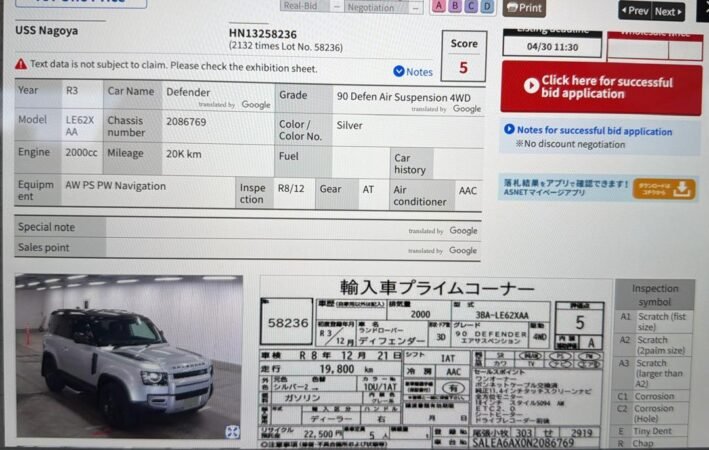Click the lilac C marker button
The height and width of the screenshot is (450, 709).
471,6
